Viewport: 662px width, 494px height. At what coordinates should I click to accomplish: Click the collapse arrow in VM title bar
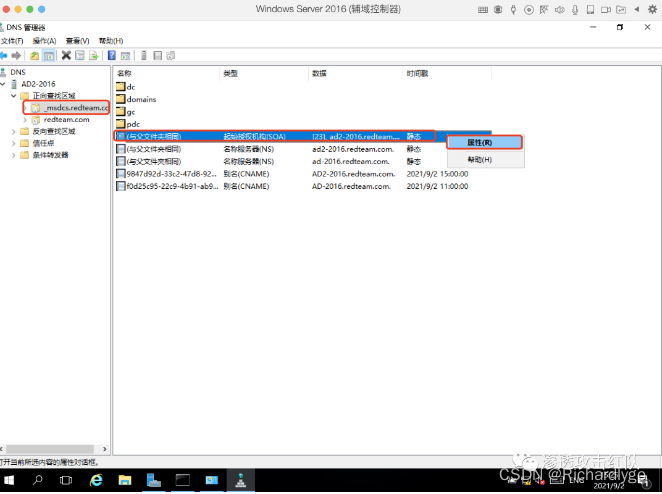637,9
